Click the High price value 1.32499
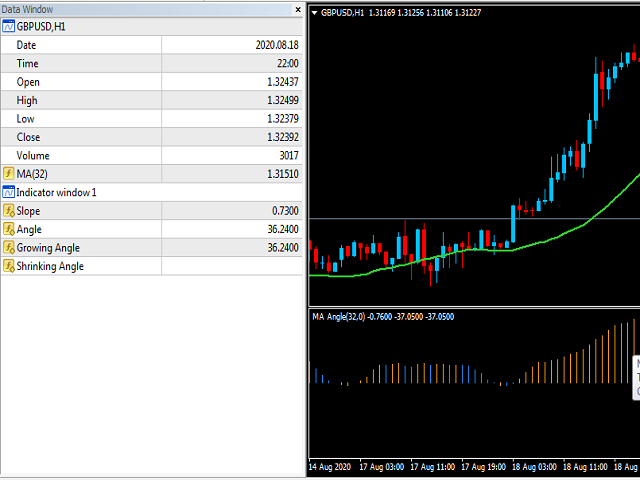The width and height of the screenshot is (640, 480). tap(277, 100)
